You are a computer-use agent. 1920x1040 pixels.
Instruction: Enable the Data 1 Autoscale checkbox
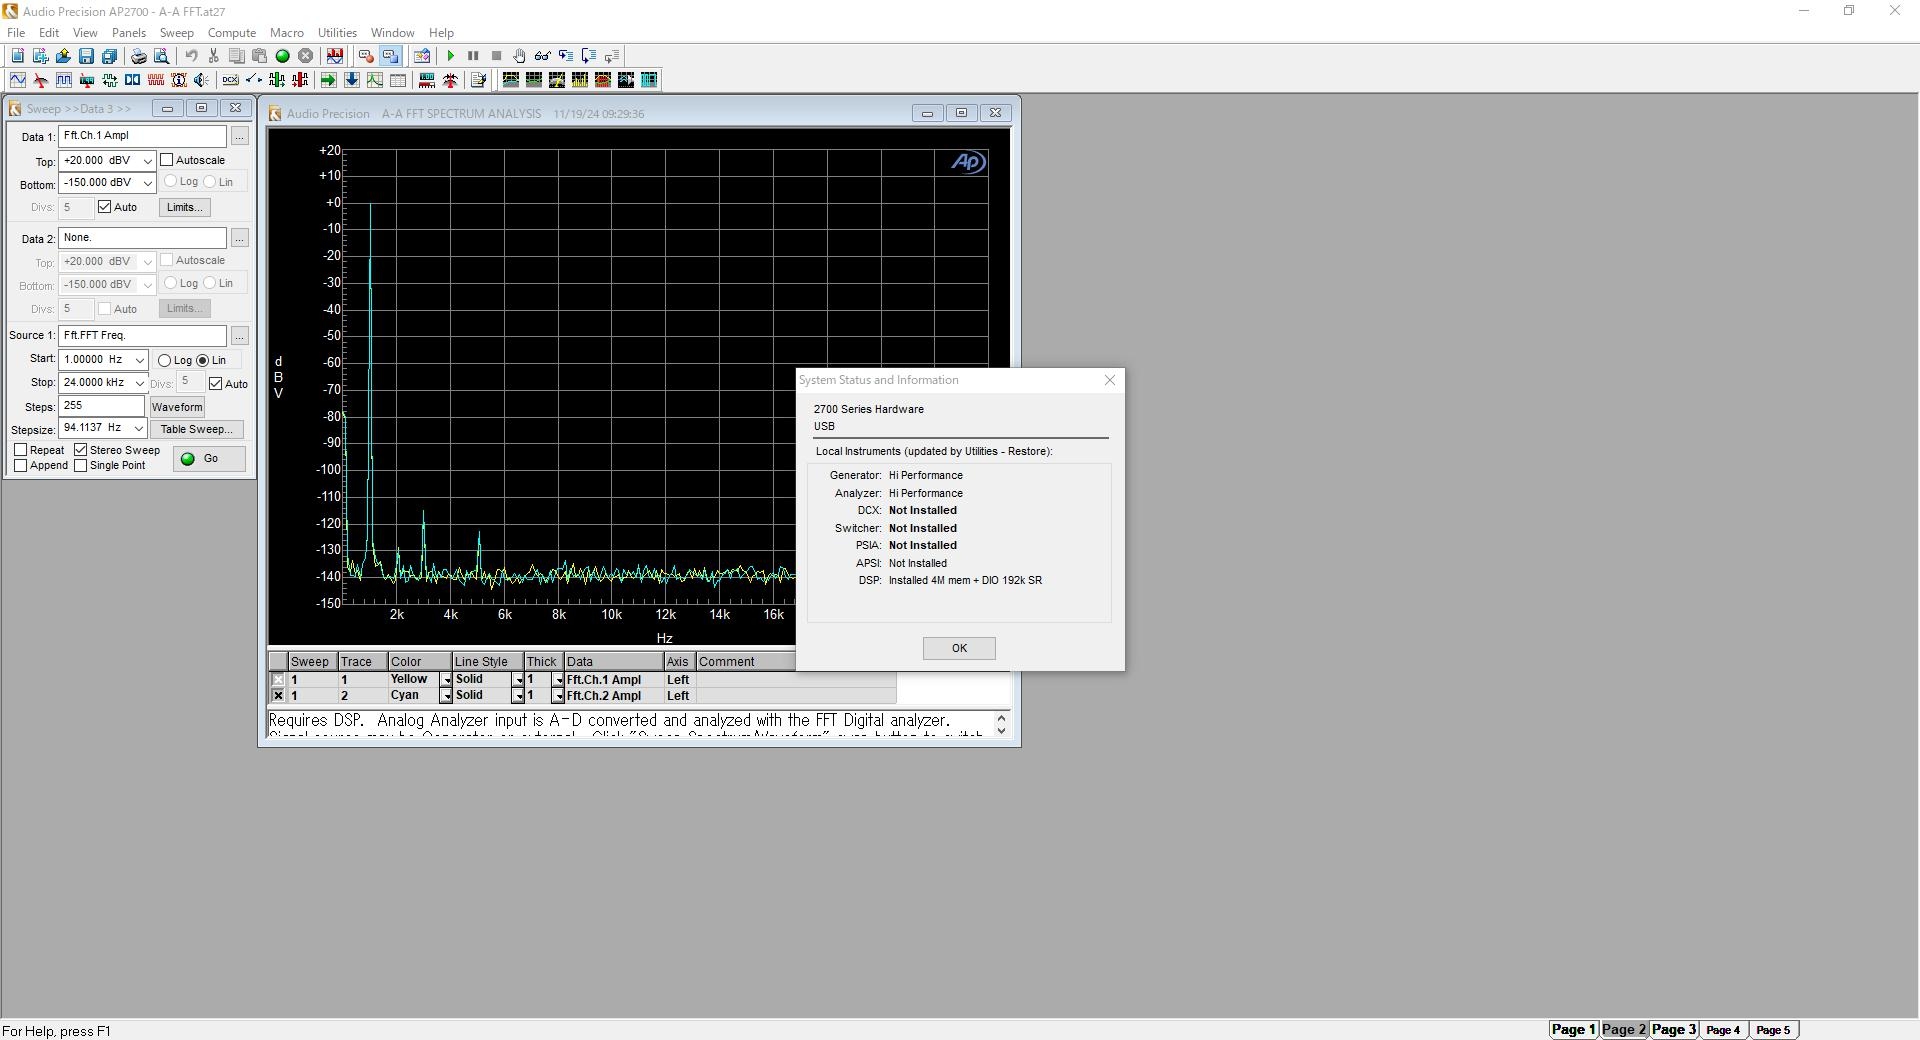167,160
